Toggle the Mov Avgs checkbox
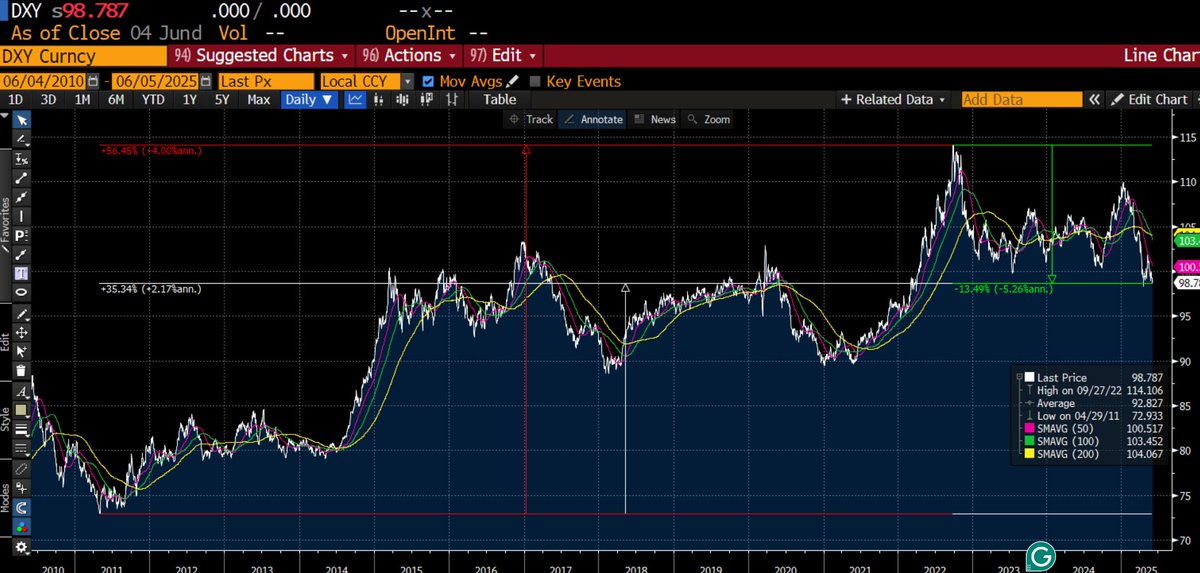Viewport: 1200px width, 573px height. 428,81
